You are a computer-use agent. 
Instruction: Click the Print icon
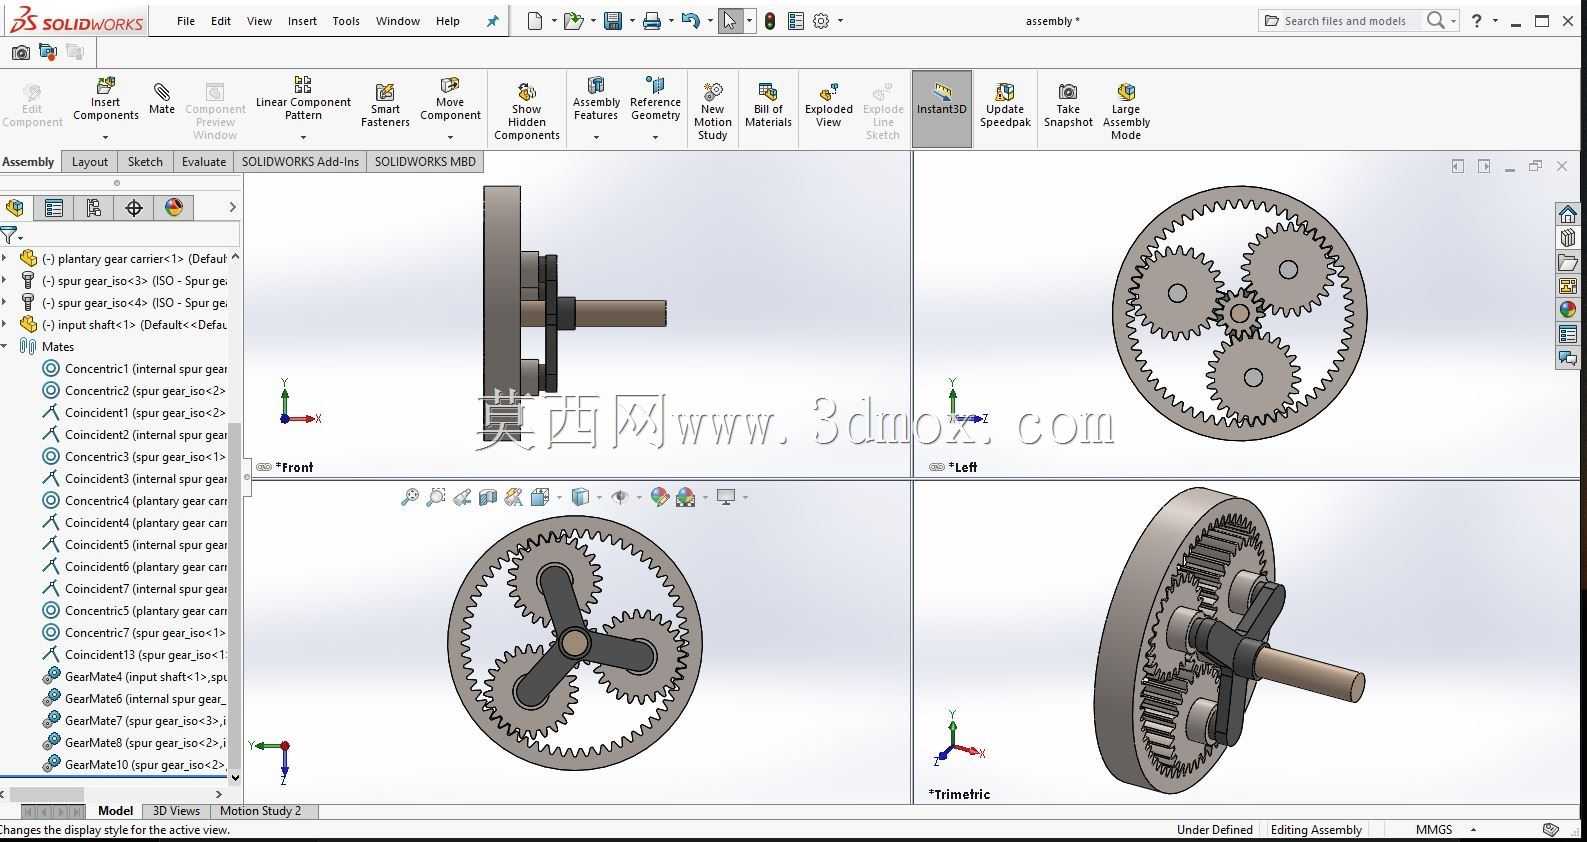tap(652, 21)
